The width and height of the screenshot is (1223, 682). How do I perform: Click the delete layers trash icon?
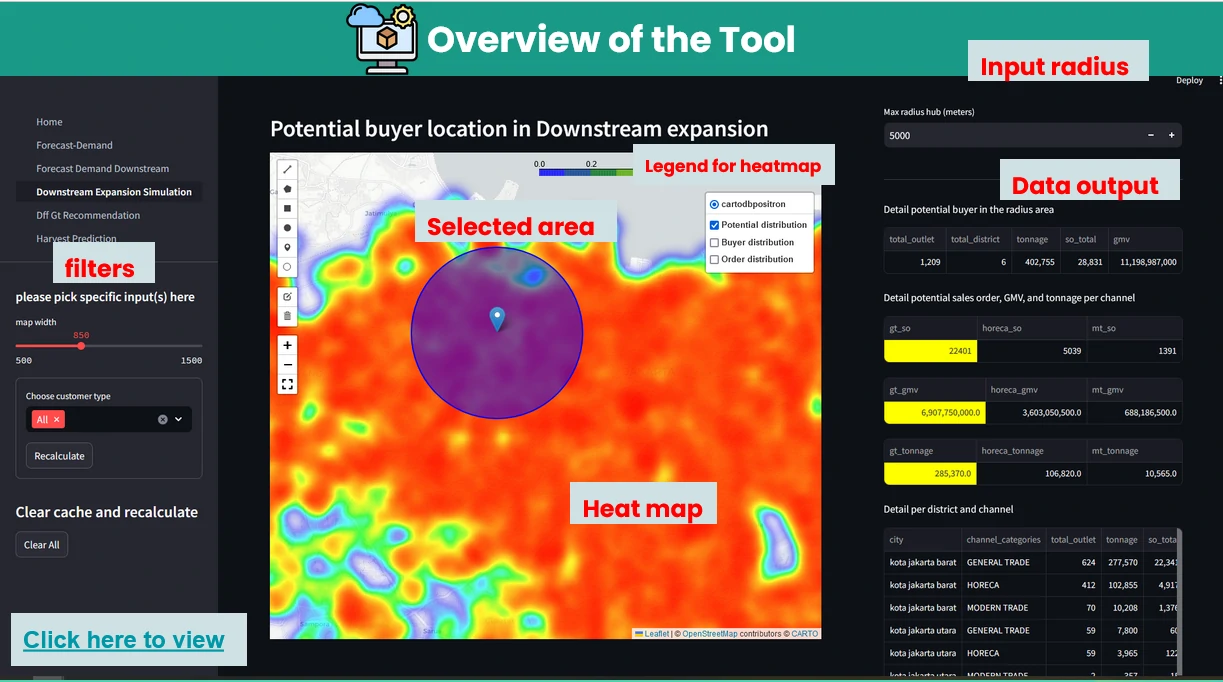(287, 316)
